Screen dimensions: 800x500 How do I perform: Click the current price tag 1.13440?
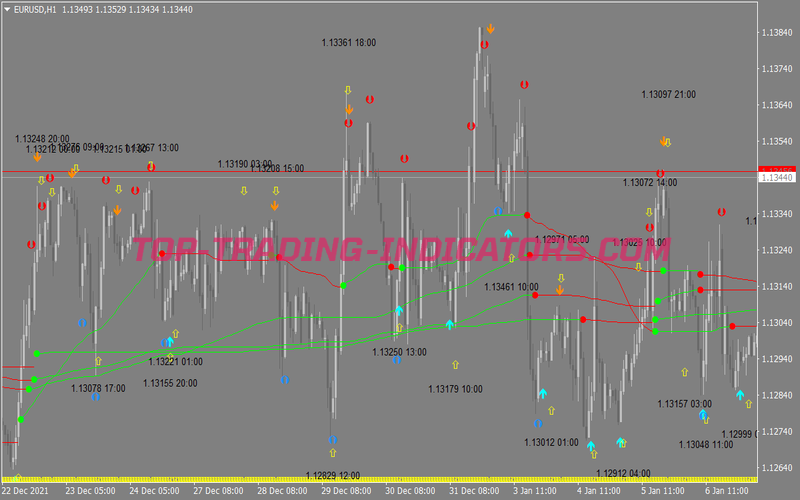pyautogui.click(x=777, y=178)
